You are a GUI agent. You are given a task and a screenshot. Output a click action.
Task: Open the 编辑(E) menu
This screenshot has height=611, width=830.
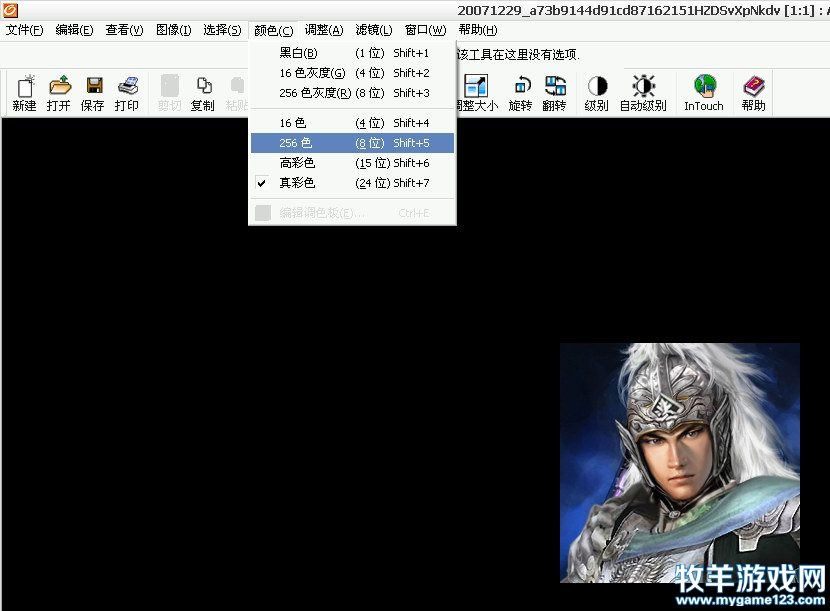click(x=74, y=30)
